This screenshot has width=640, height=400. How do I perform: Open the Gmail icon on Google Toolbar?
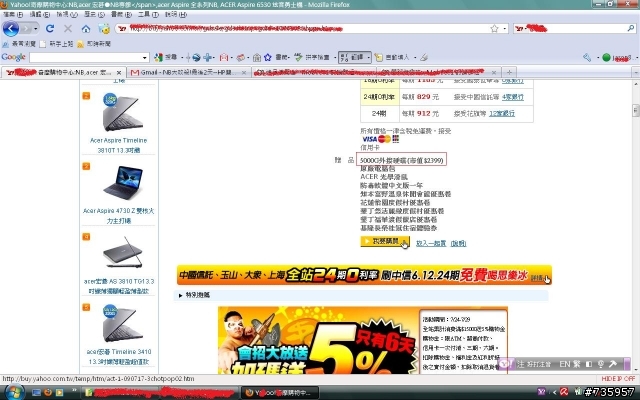click(x=224, y=58)
